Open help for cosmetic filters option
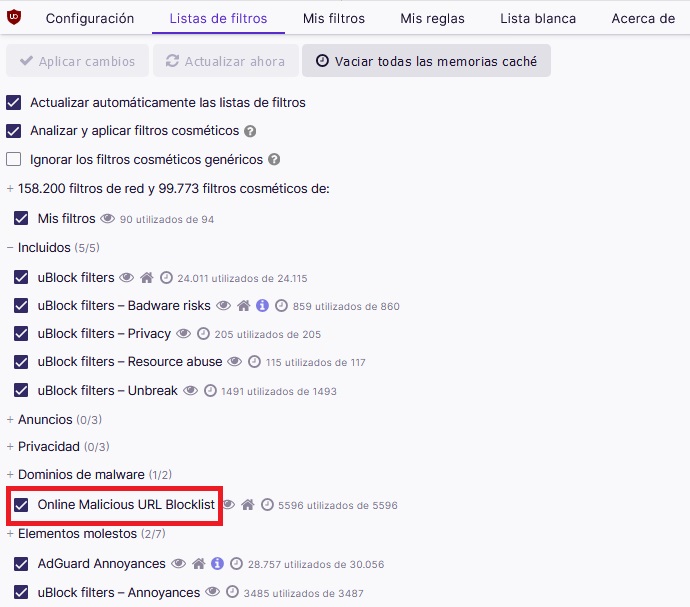This screenshot has width=690, height=607. (x=250, y=131)
